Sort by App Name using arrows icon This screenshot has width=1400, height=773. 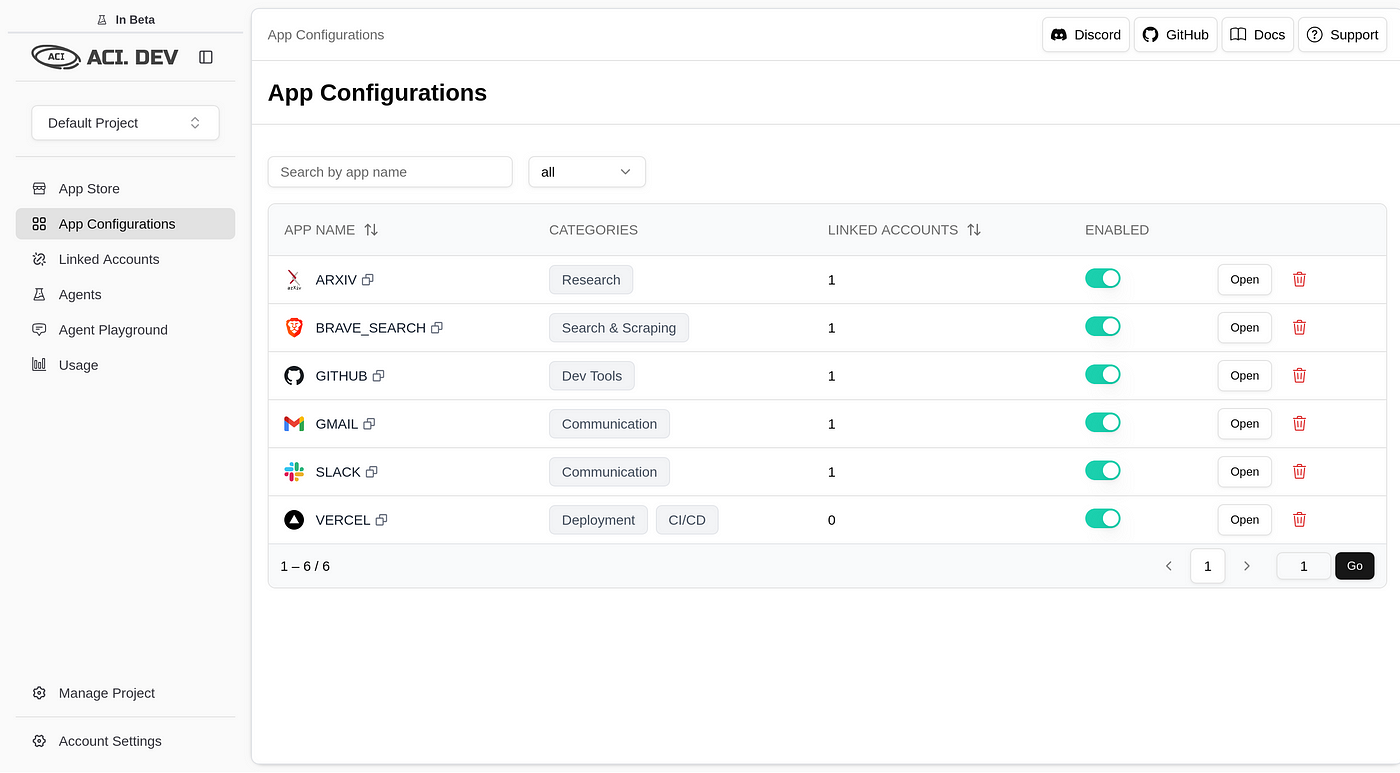point(371,230)
